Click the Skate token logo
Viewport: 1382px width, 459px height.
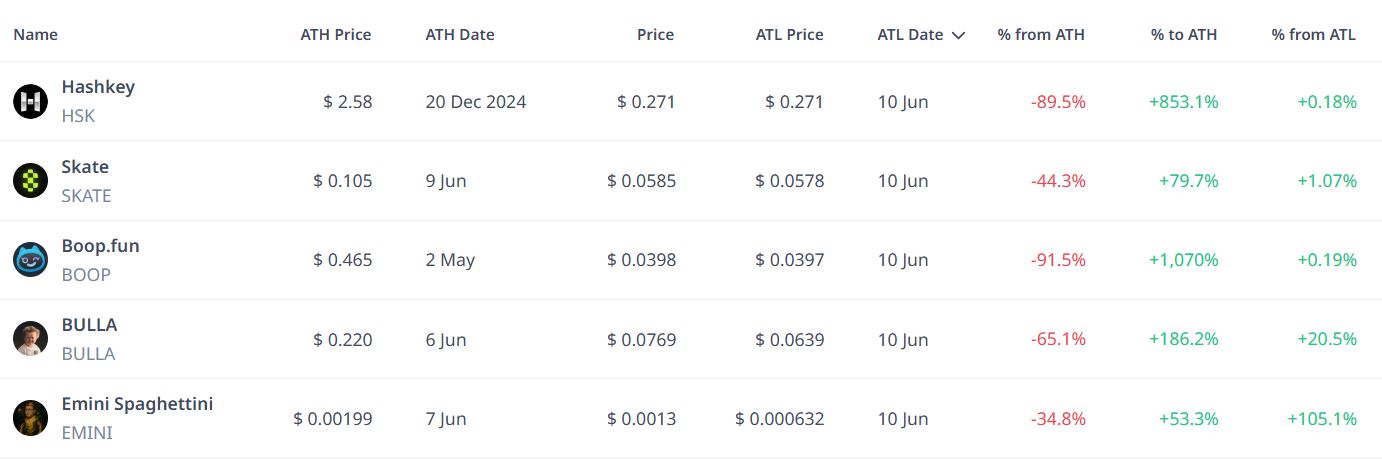(x=30, y=181)
